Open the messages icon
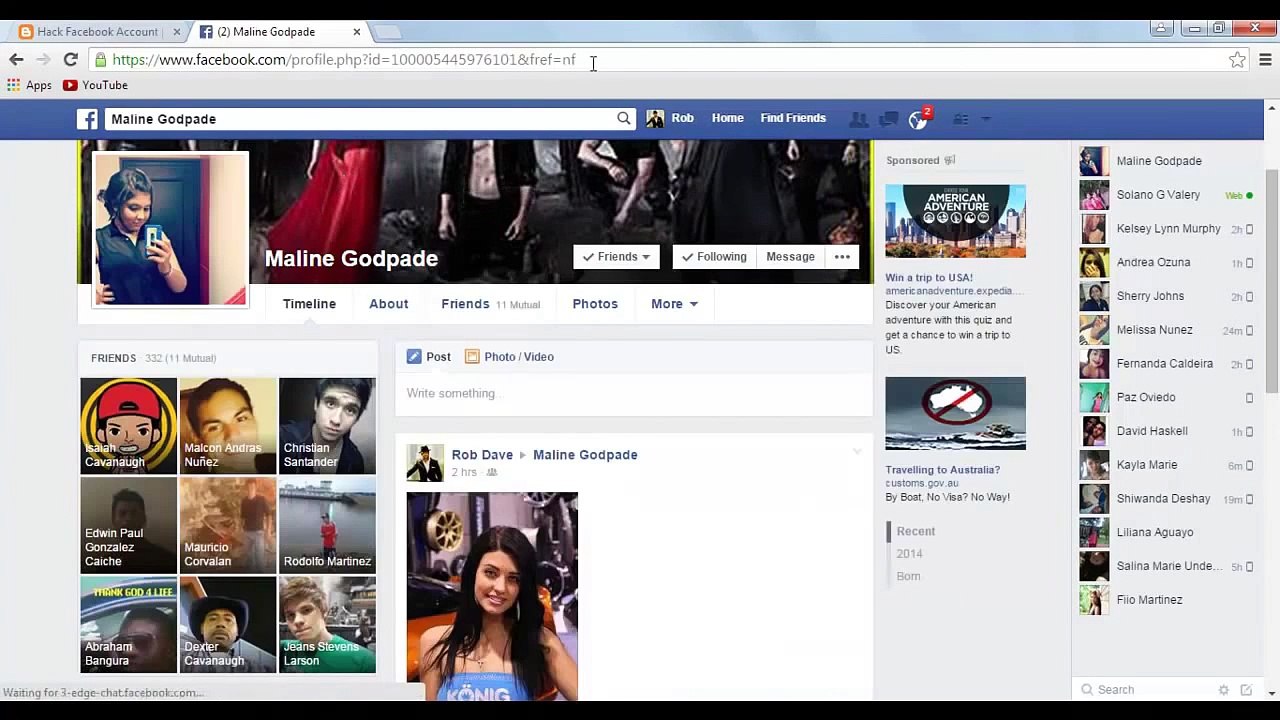This screenshot has width=1280, height=720. click(x=888, y=119)
